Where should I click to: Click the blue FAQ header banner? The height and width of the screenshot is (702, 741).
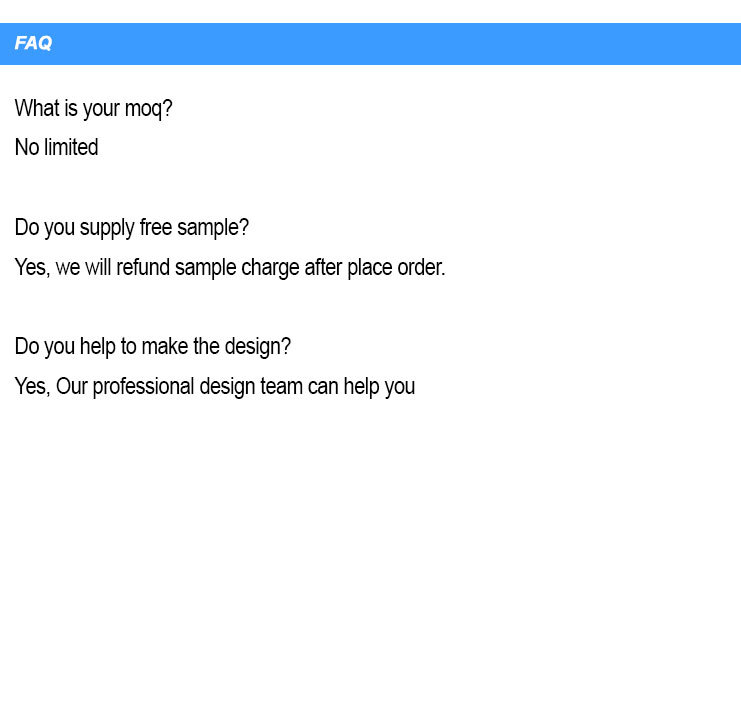tap(370, 44)
